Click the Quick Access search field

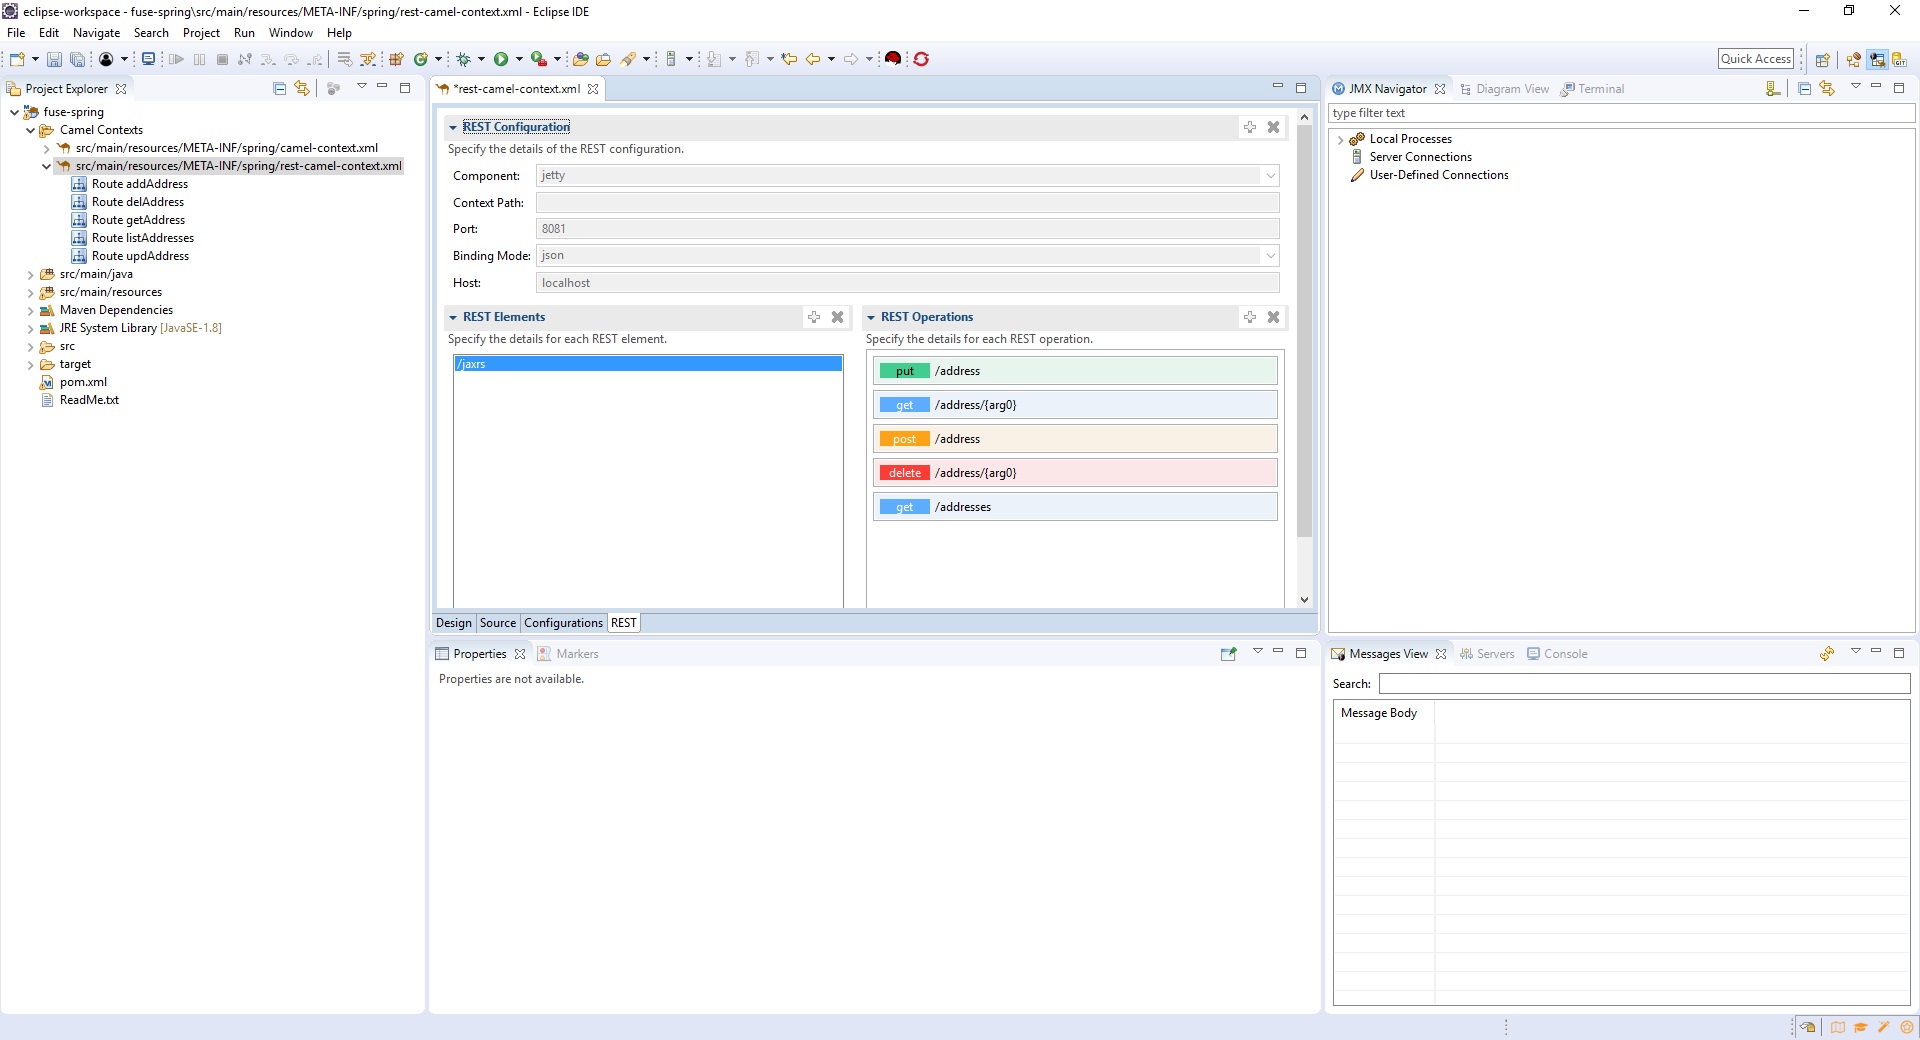click(x=1755, y=59)
